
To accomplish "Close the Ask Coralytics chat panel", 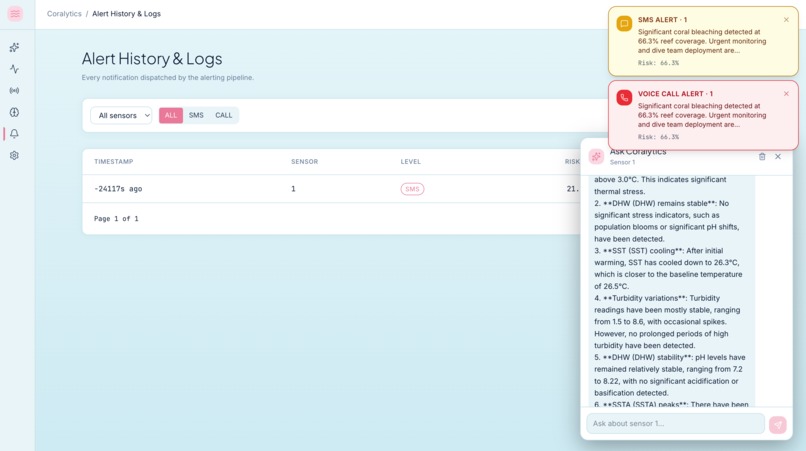I will [x=778, y=156].
